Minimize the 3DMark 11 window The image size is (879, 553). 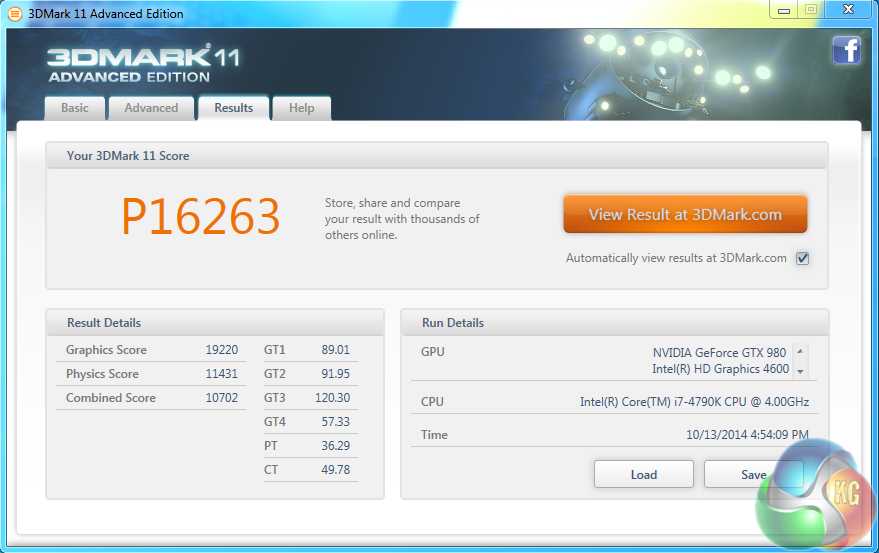click(784, 10)
